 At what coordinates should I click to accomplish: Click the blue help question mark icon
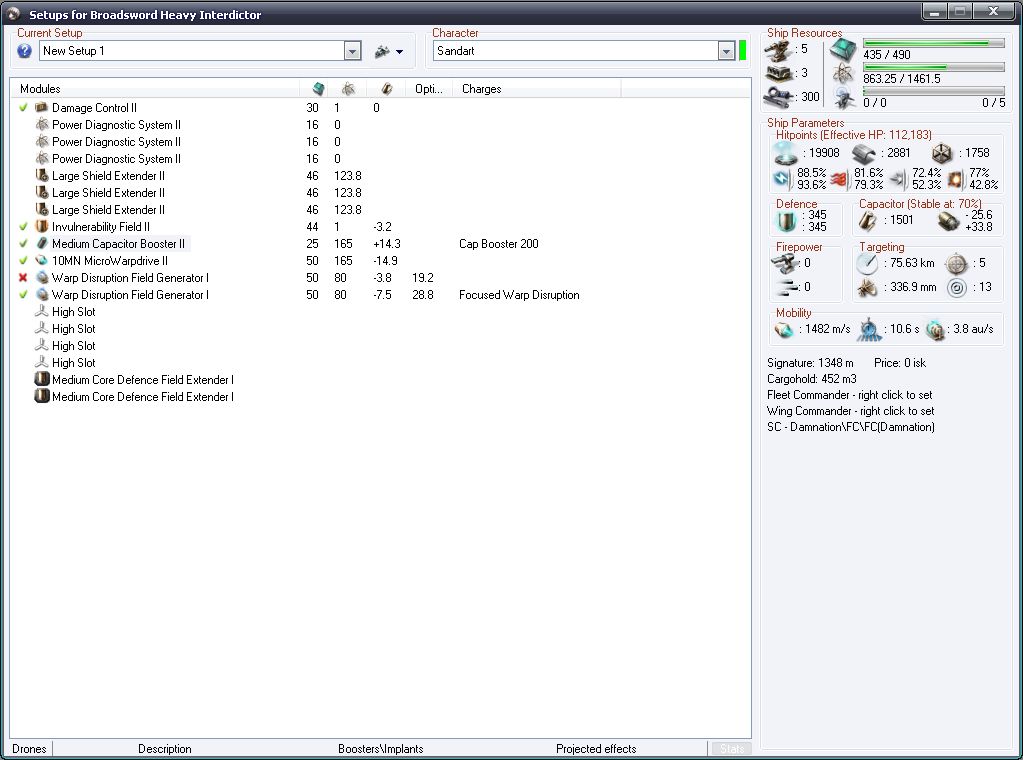(24, 51)
